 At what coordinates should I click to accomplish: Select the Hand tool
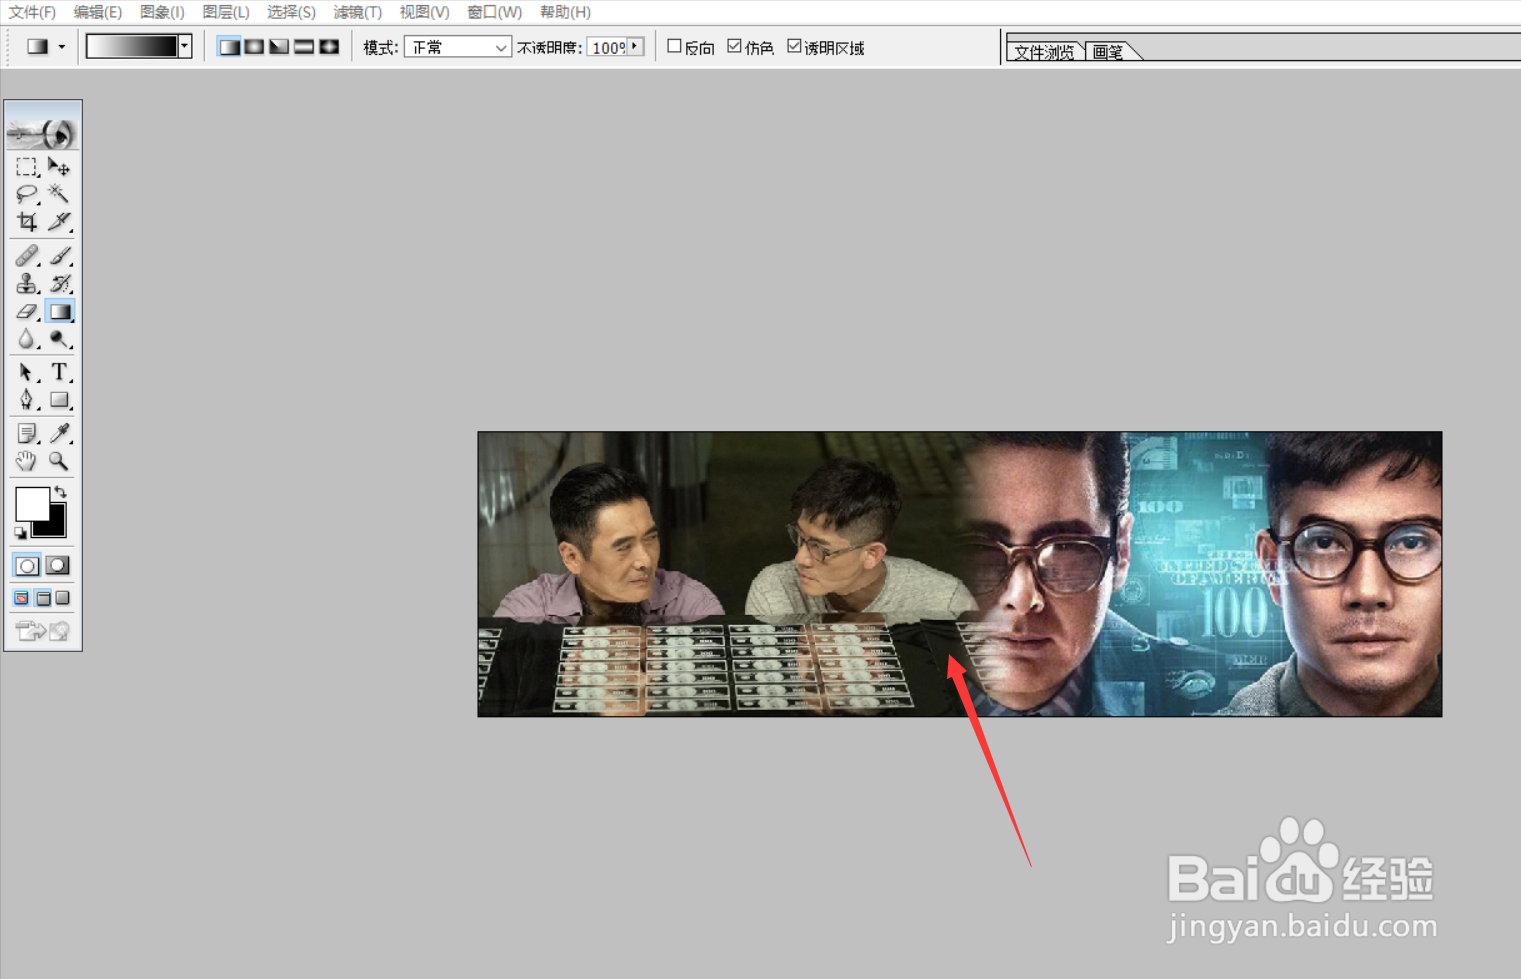tap(27, 461)
